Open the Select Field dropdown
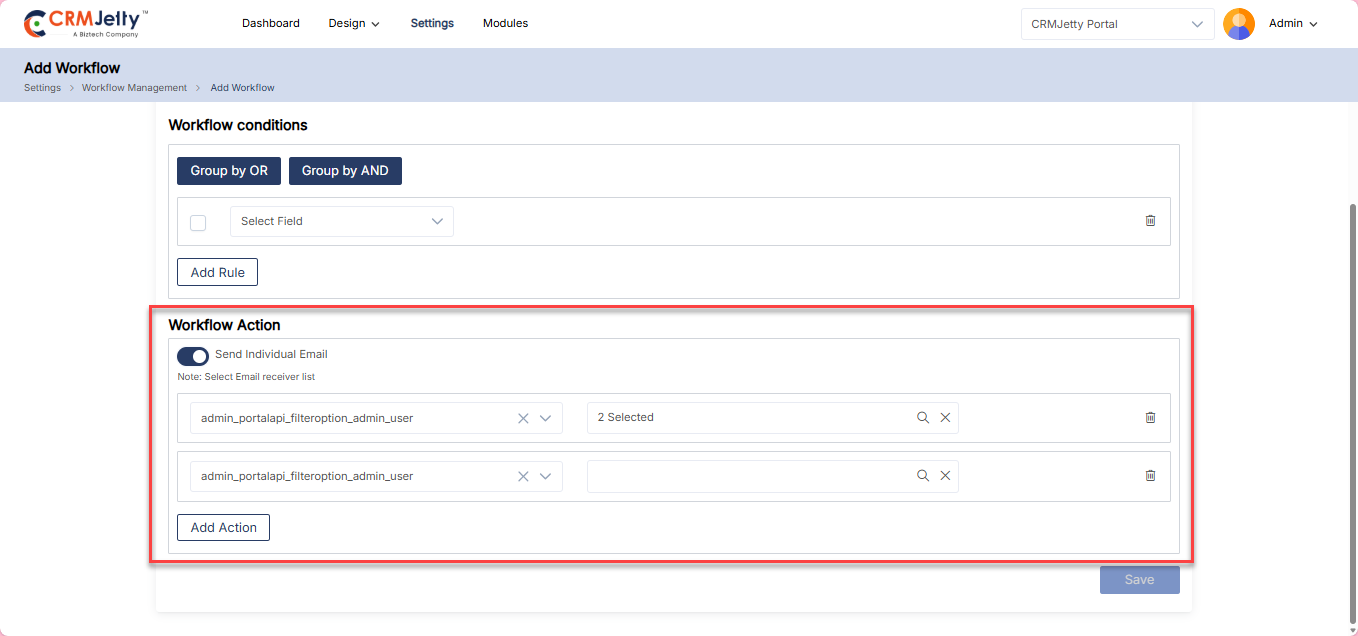 (341, 222)
